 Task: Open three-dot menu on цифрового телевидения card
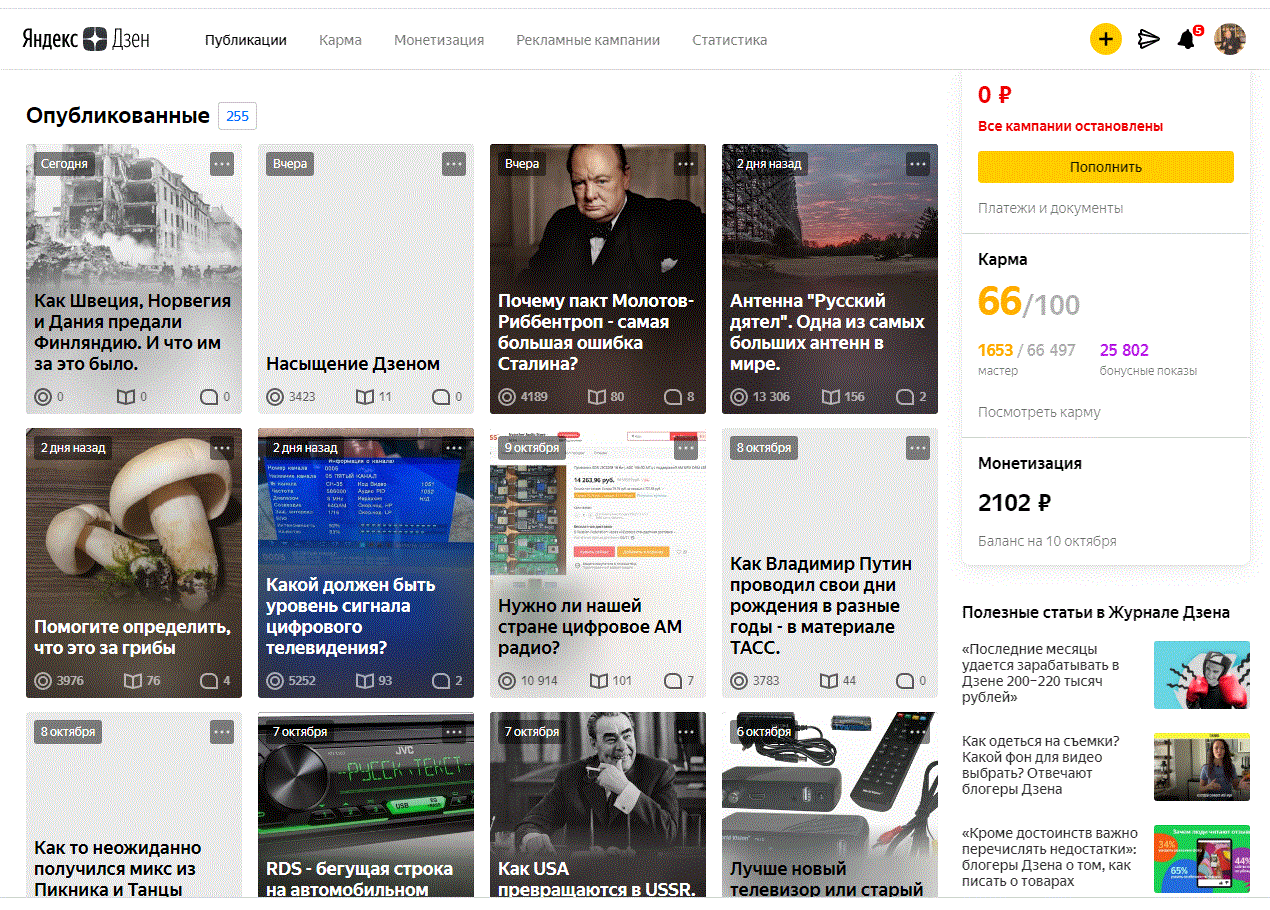pyautogui.click(x=454, y=447)
